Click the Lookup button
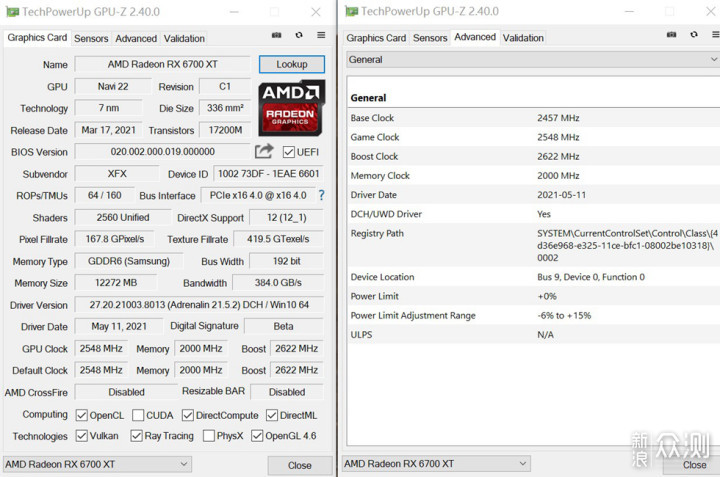Image resolution: width=720 pixels, height=477 pixels. 292,64
